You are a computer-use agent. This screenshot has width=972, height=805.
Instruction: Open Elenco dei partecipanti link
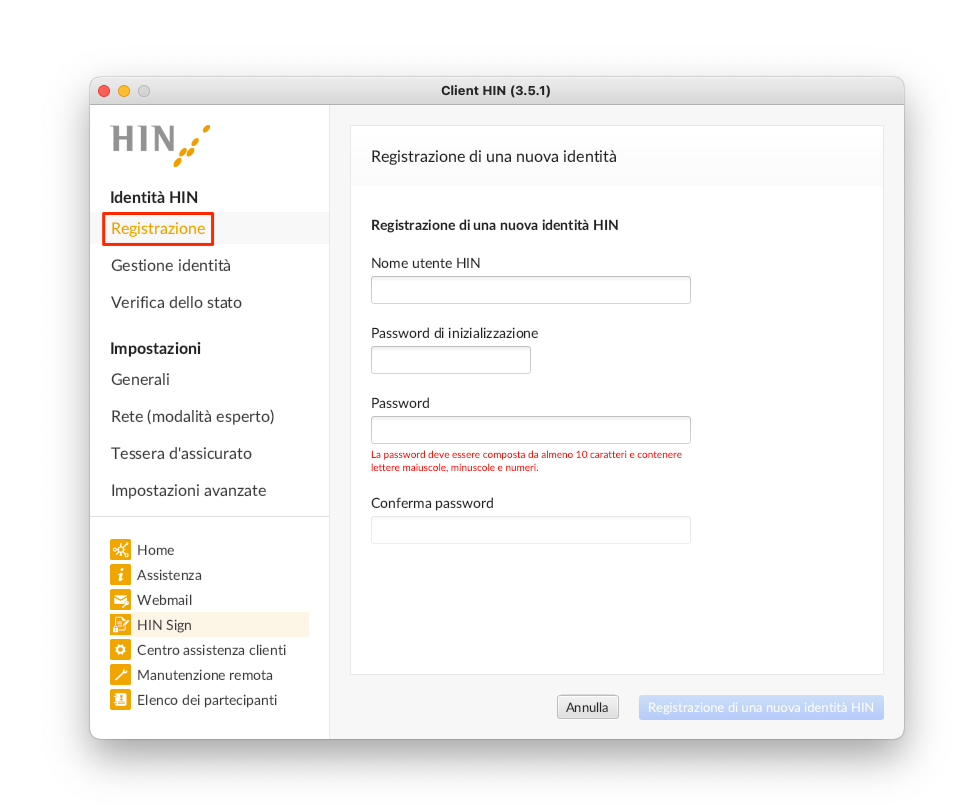207,700
